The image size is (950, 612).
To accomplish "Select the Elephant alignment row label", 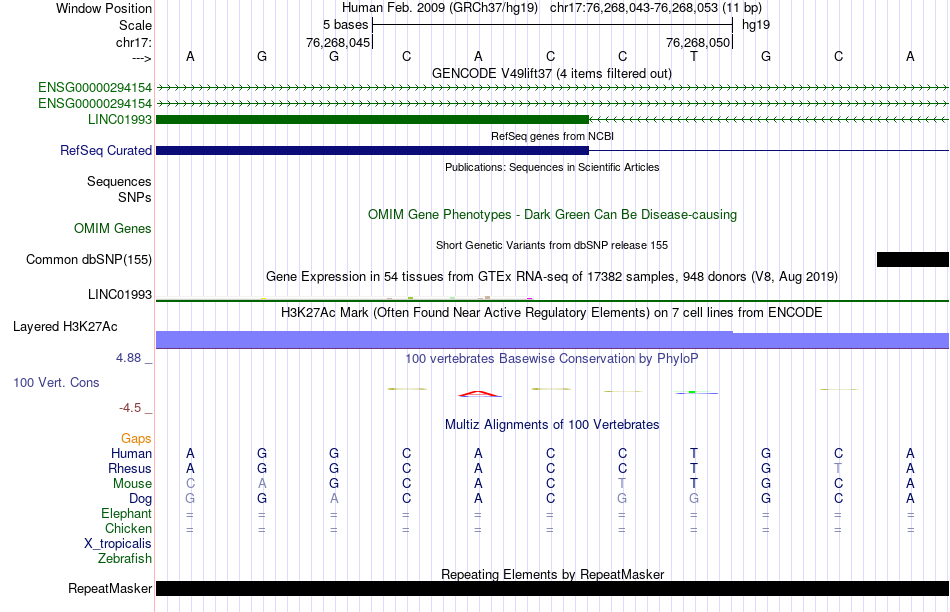I will click(x=126, y=513).
